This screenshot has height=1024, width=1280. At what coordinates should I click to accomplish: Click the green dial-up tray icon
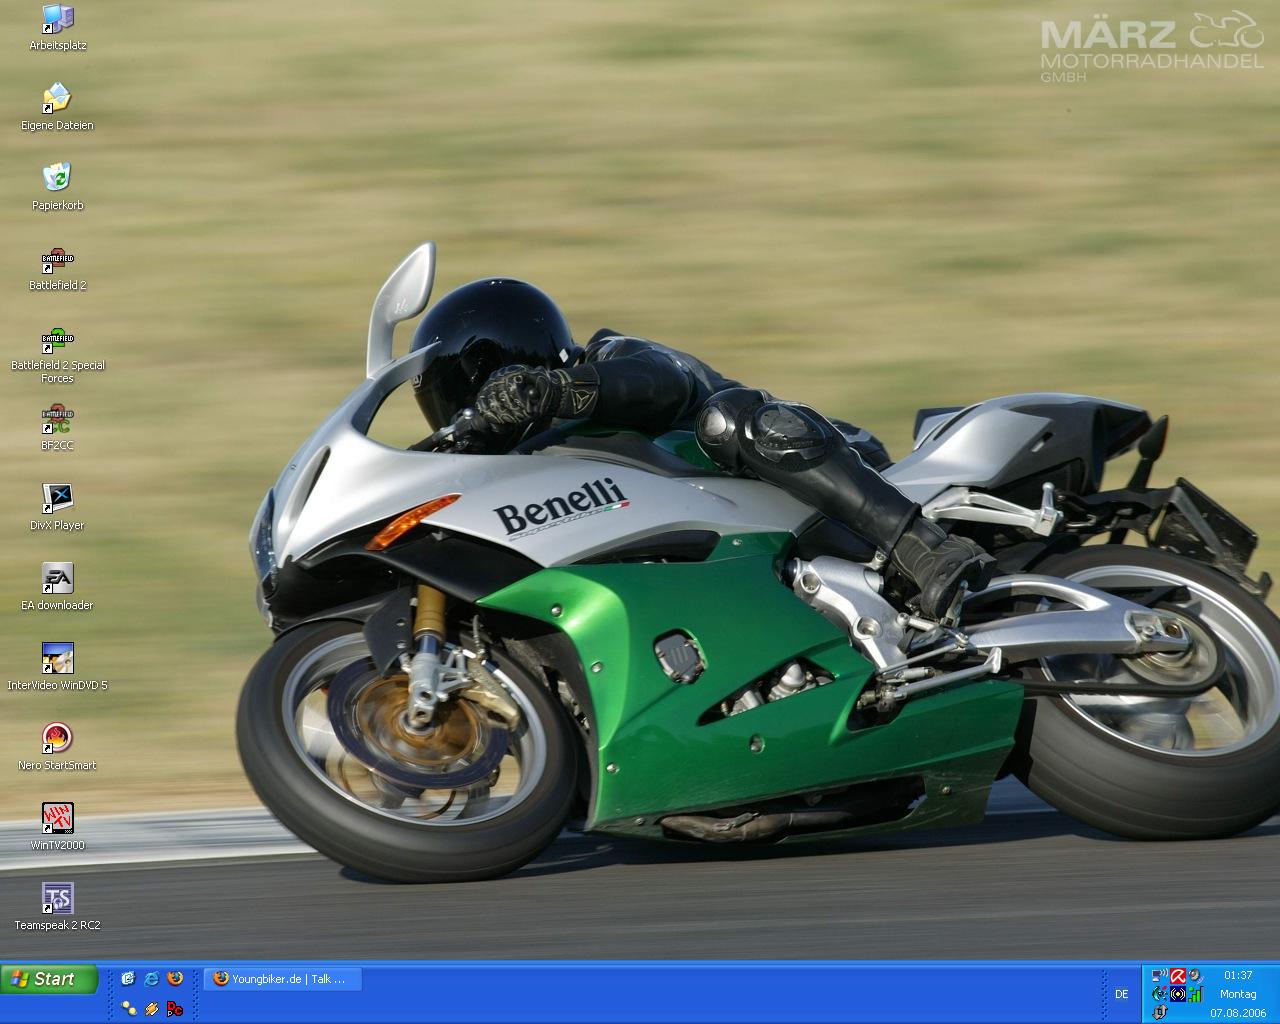1159,994
